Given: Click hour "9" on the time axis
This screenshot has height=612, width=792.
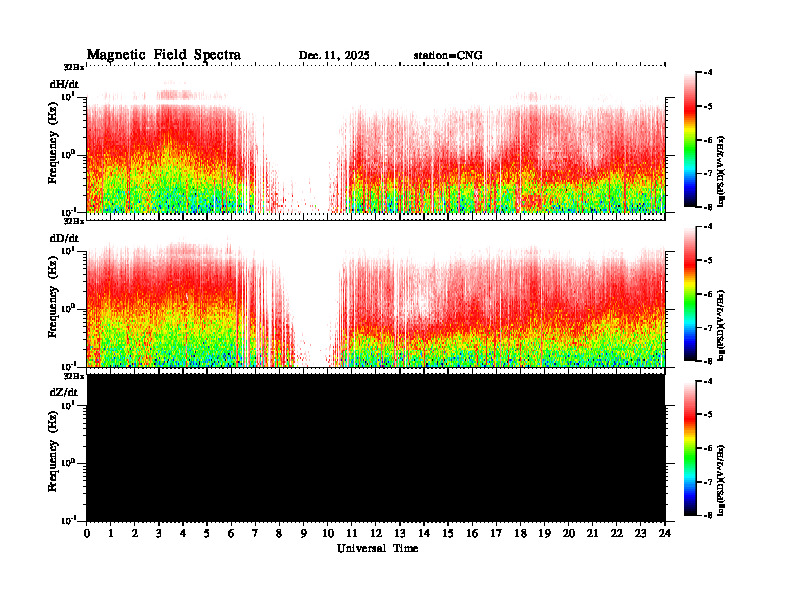Looking at the screenshot, I should (x=304, y=533).
